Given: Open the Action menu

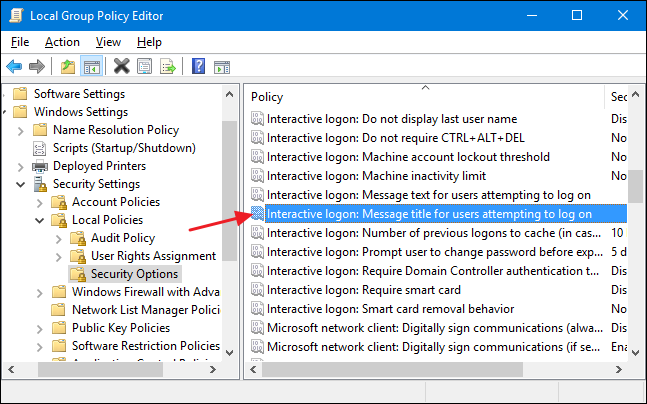Looking at the screenshot, I should pos(62,42).
